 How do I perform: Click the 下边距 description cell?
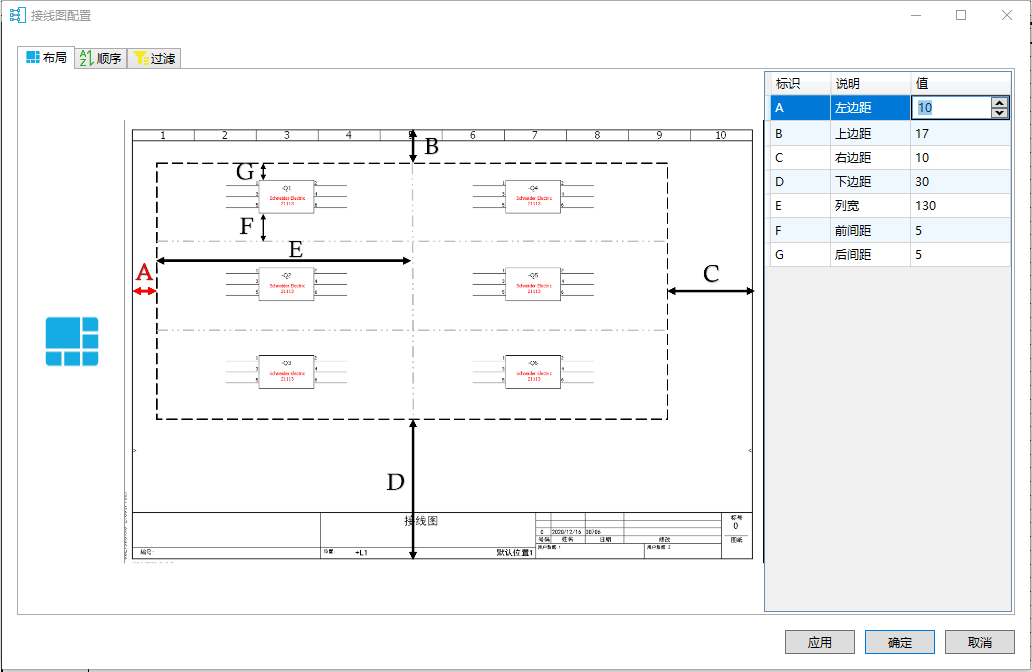(x=870, y=182)
